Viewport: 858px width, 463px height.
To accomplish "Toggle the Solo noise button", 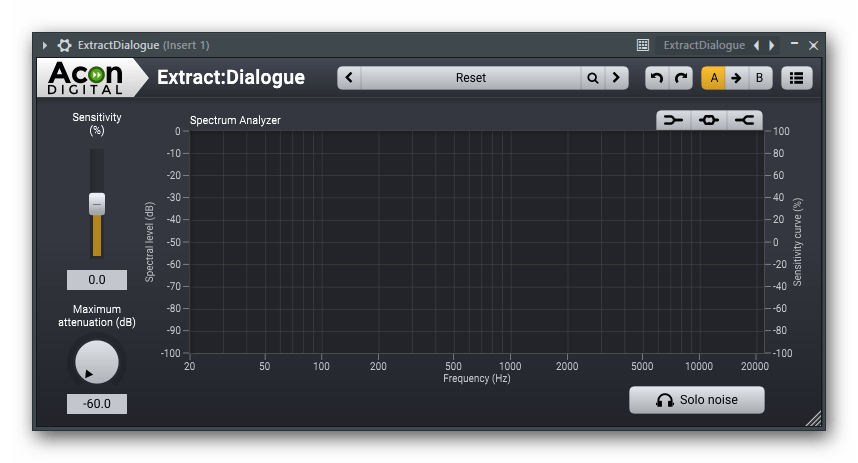I will 697,400.
